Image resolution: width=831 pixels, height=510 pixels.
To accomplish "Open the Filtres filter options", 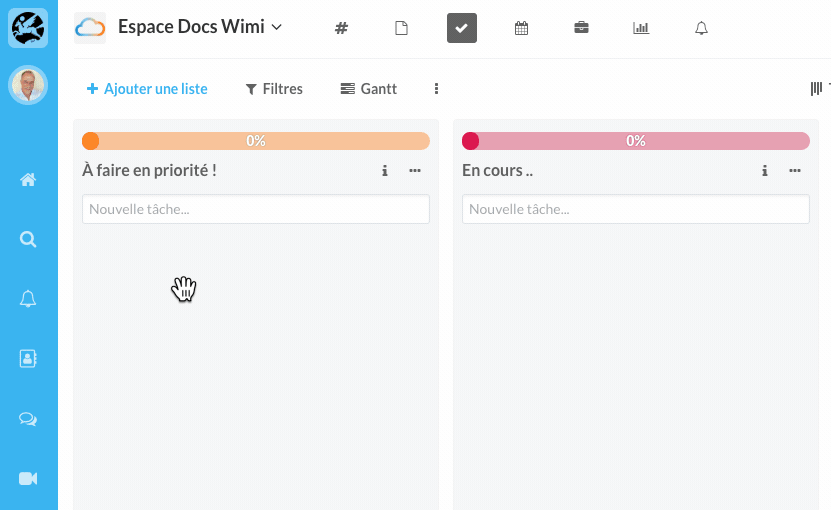I will pyautogui.click(x=274, y=89).
